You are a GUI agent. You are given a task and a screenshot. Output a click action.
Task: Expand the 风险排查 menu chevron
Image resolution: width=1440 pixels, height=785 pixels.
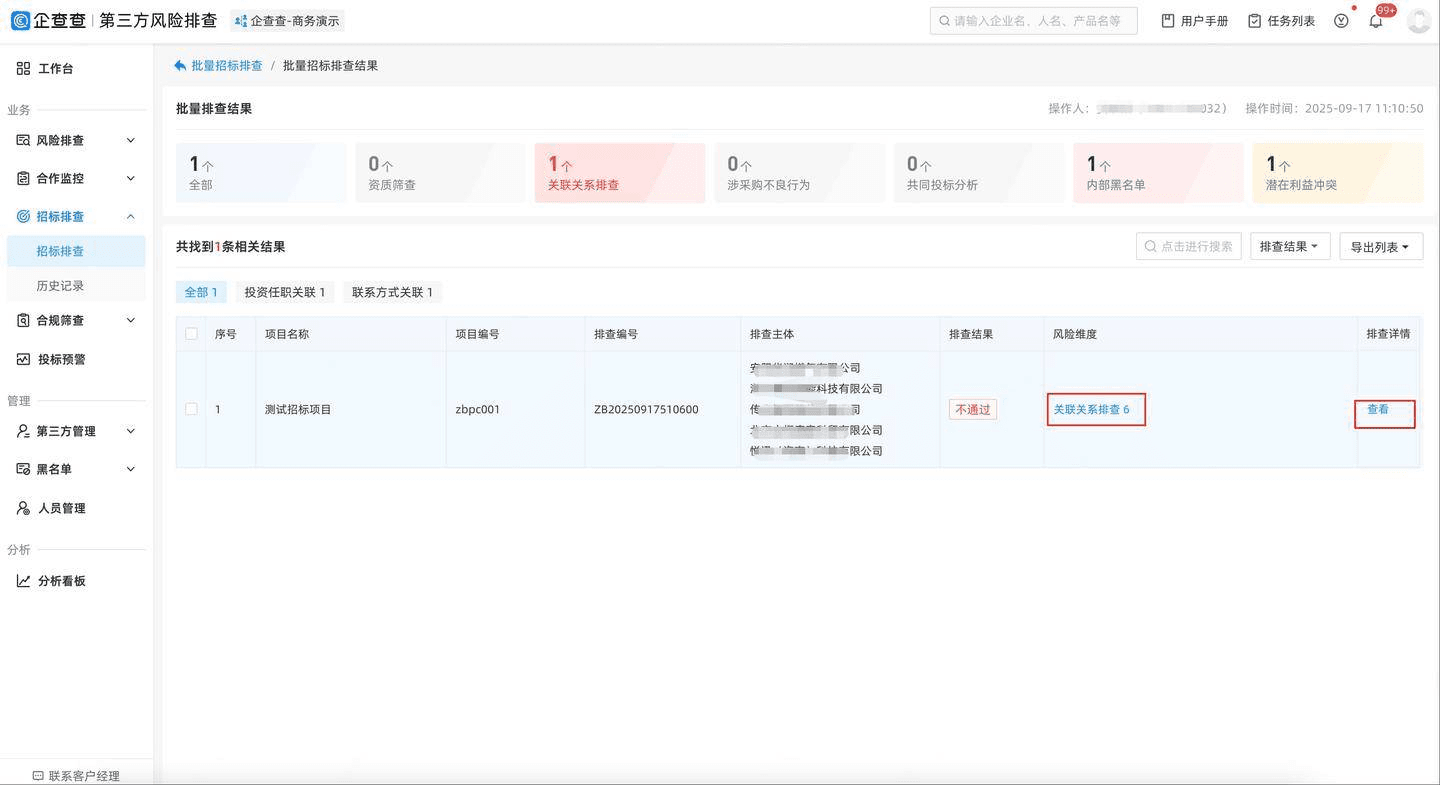click(x=130, y=140)
